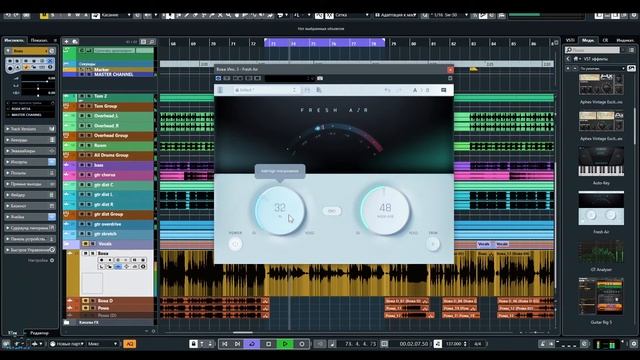The height and width of the screenshot is (360, 640).
Task: Open the Visibility tab beside Inspector
Action: point(40,40)
